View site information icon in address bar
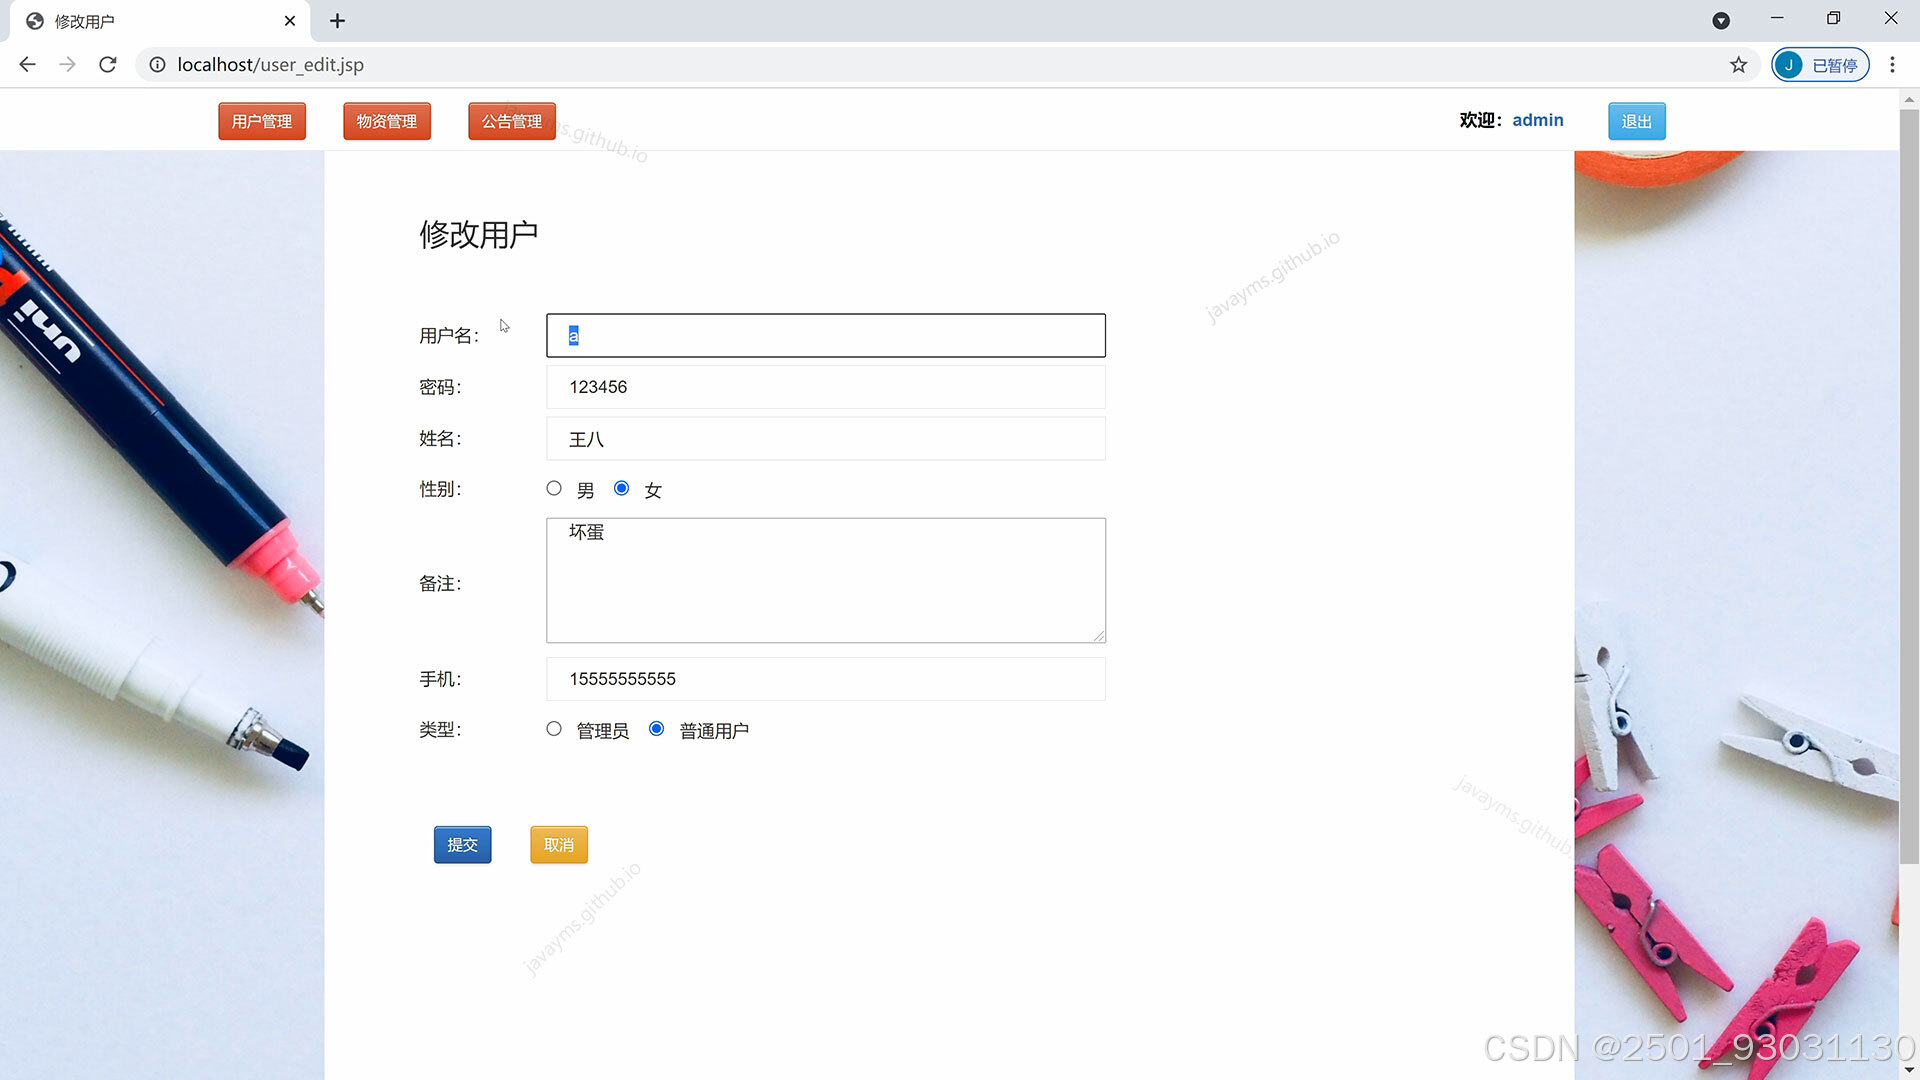This screenshot has width=1920, height=1080. click(x=157, y=64)
